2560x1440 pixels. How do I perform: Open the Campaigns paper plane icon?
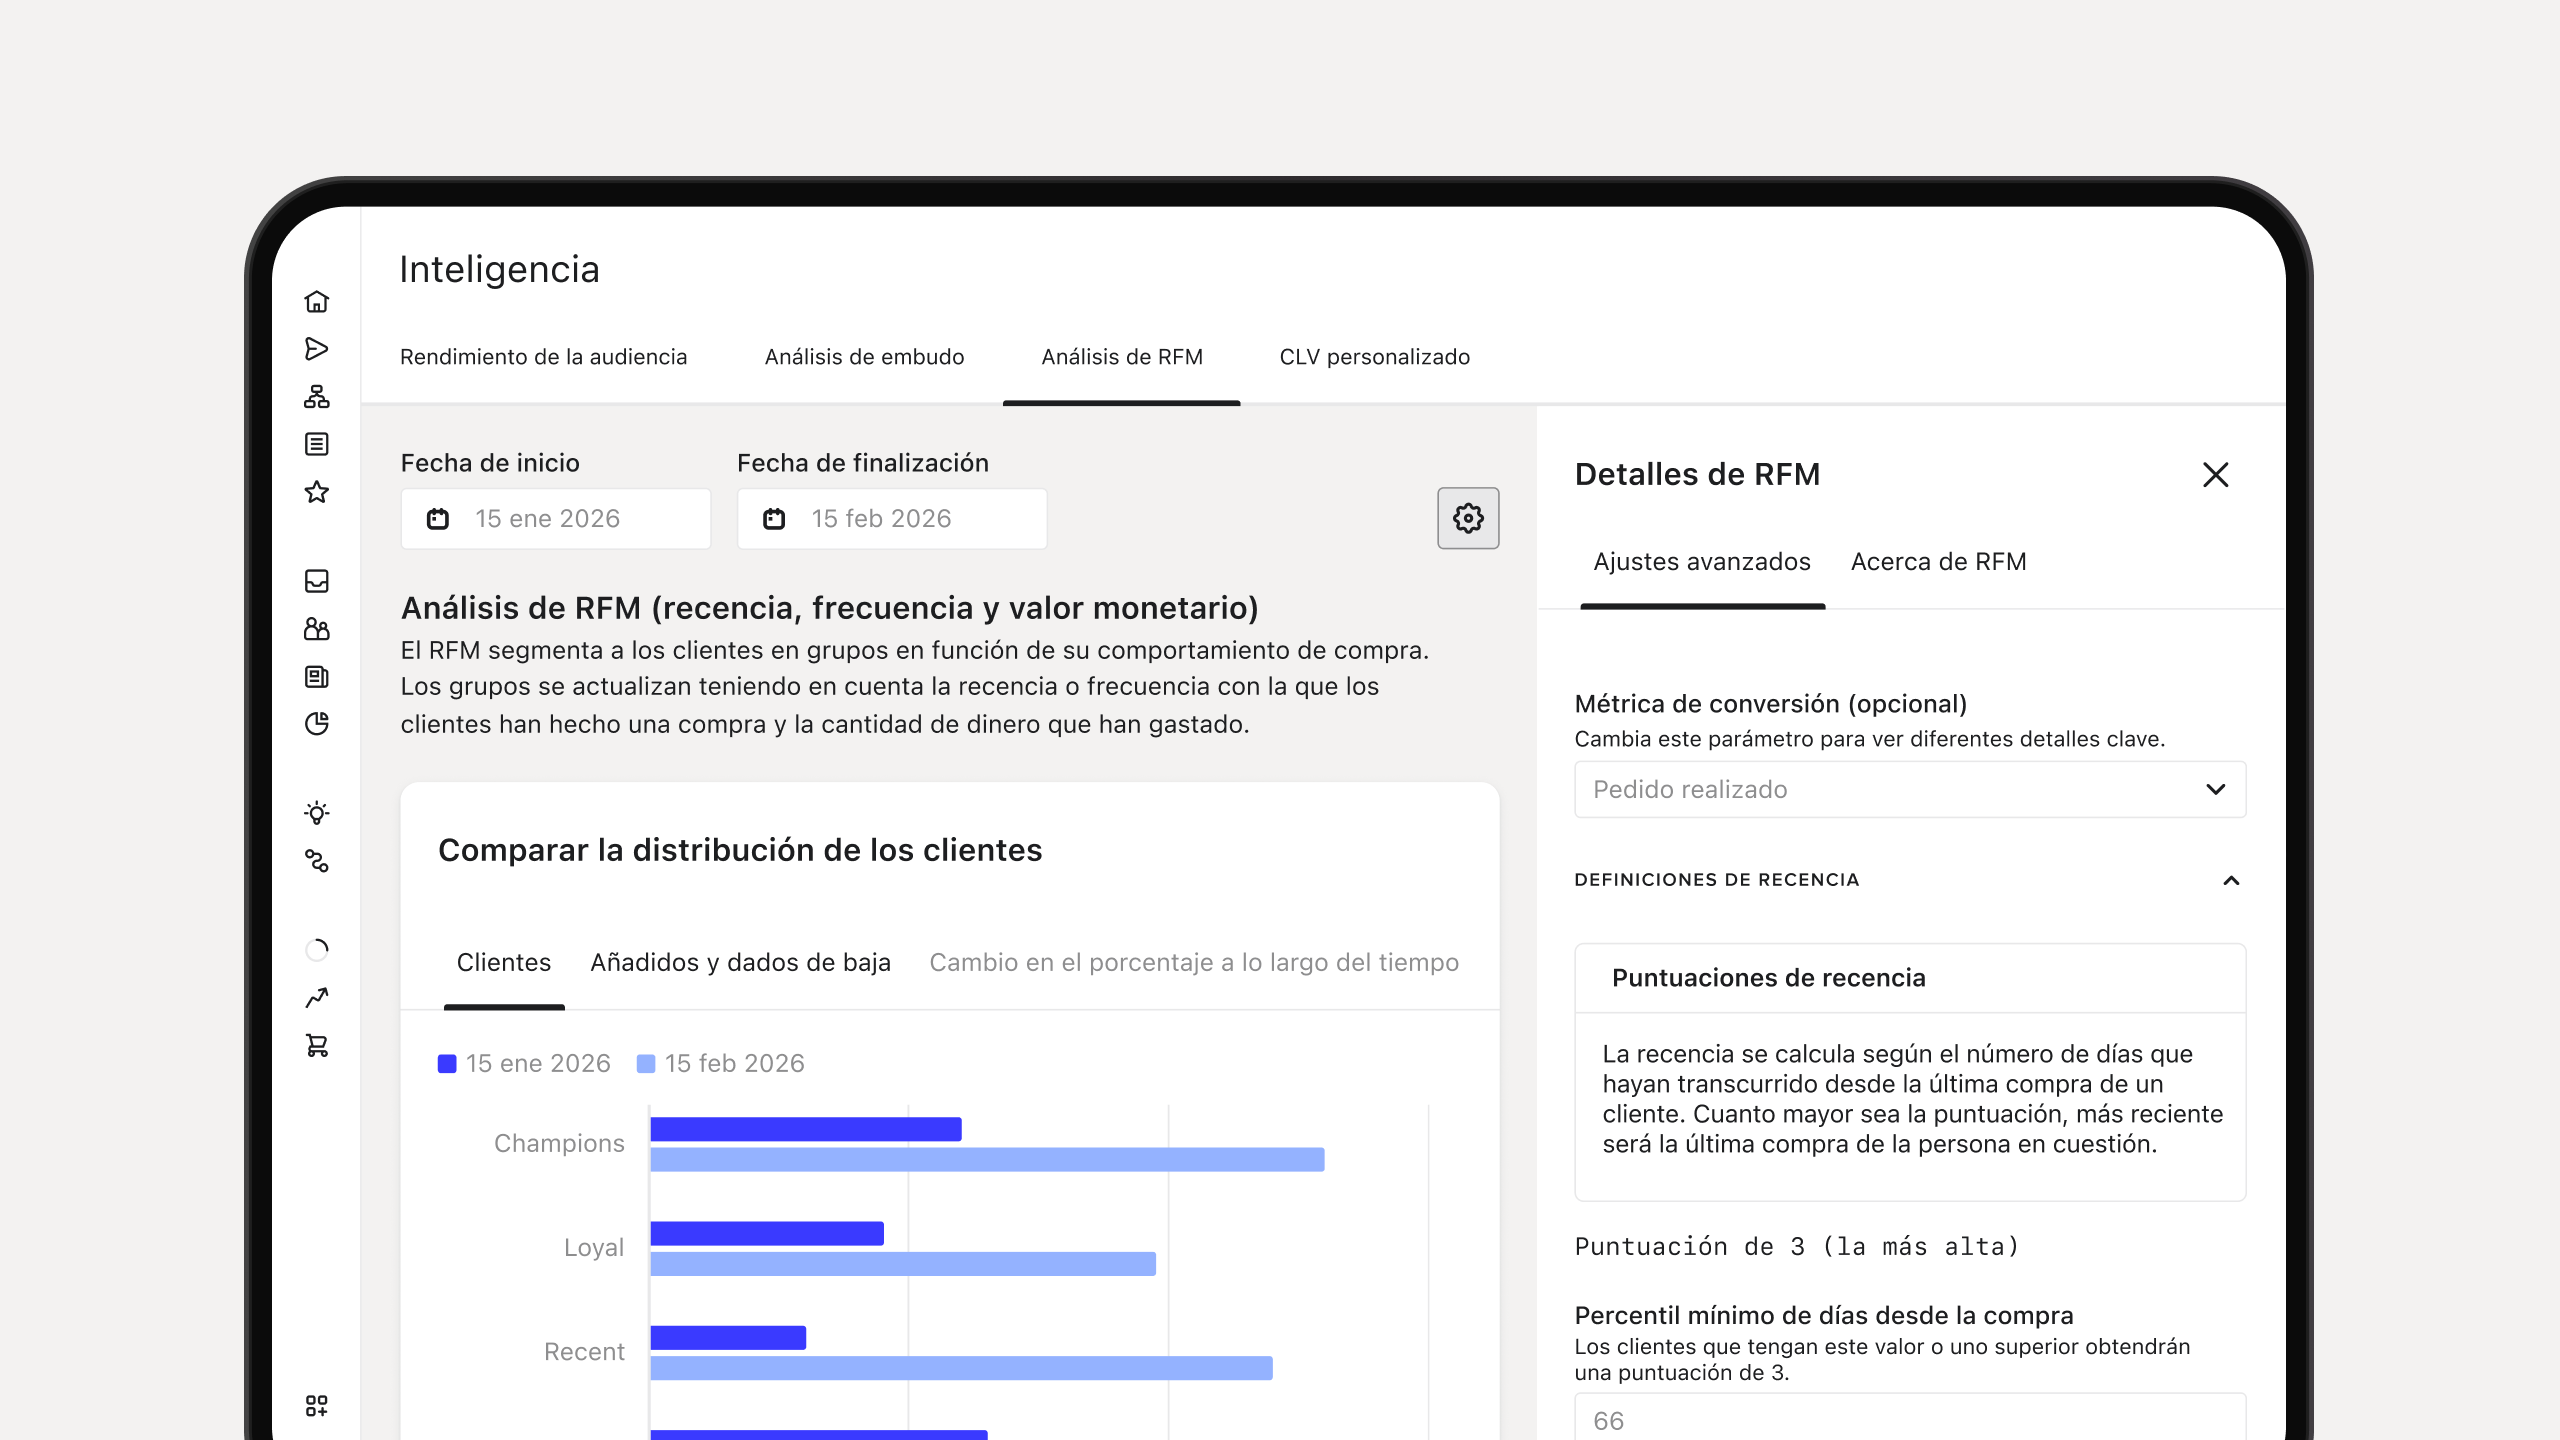coord(317,349)
